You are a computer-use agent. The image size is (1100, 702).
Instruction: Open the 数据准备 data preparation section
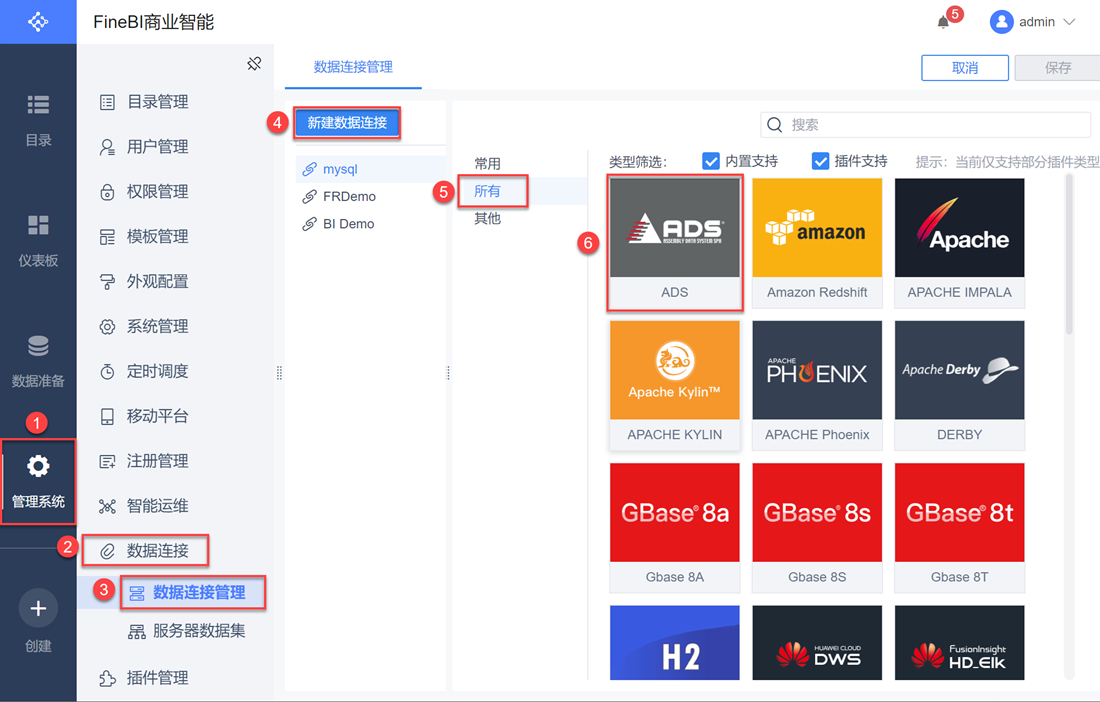(38, 362)
